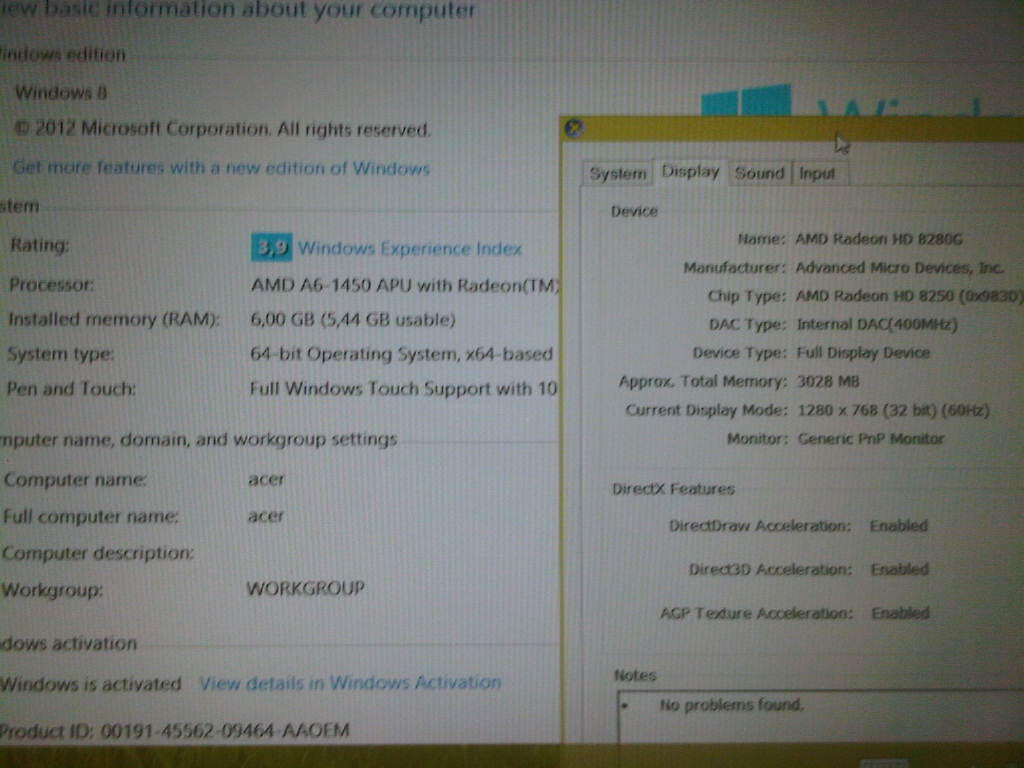
Task: Open the Input tab
Action: tap(817, 173)
